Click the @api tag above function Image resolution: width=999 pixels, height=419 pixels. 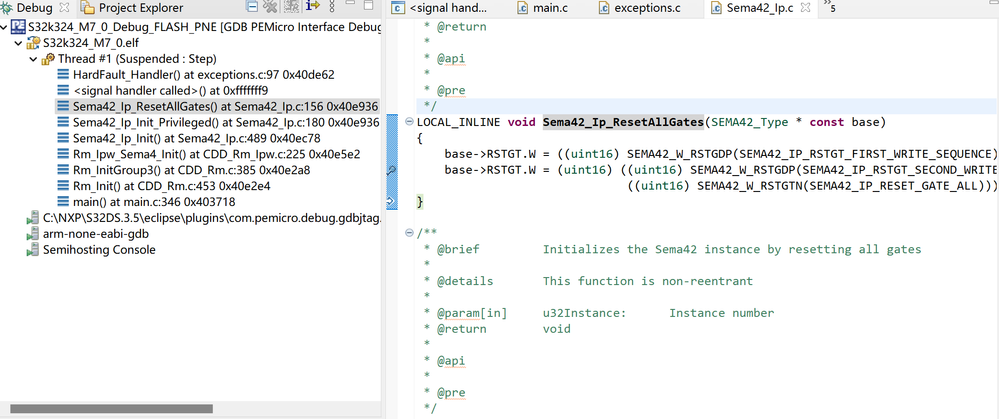(451, 59)
